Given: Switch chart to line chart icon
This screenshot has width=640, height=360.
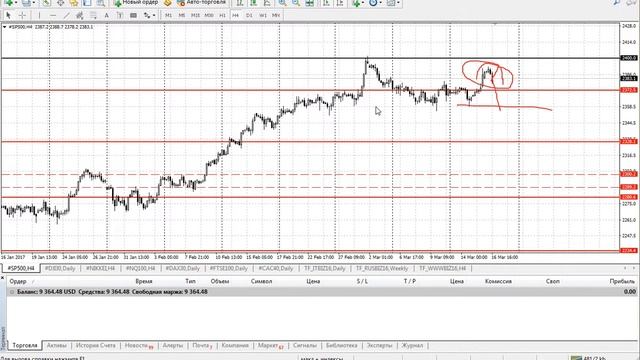Looking at the screenshot, I should [267, 2].
